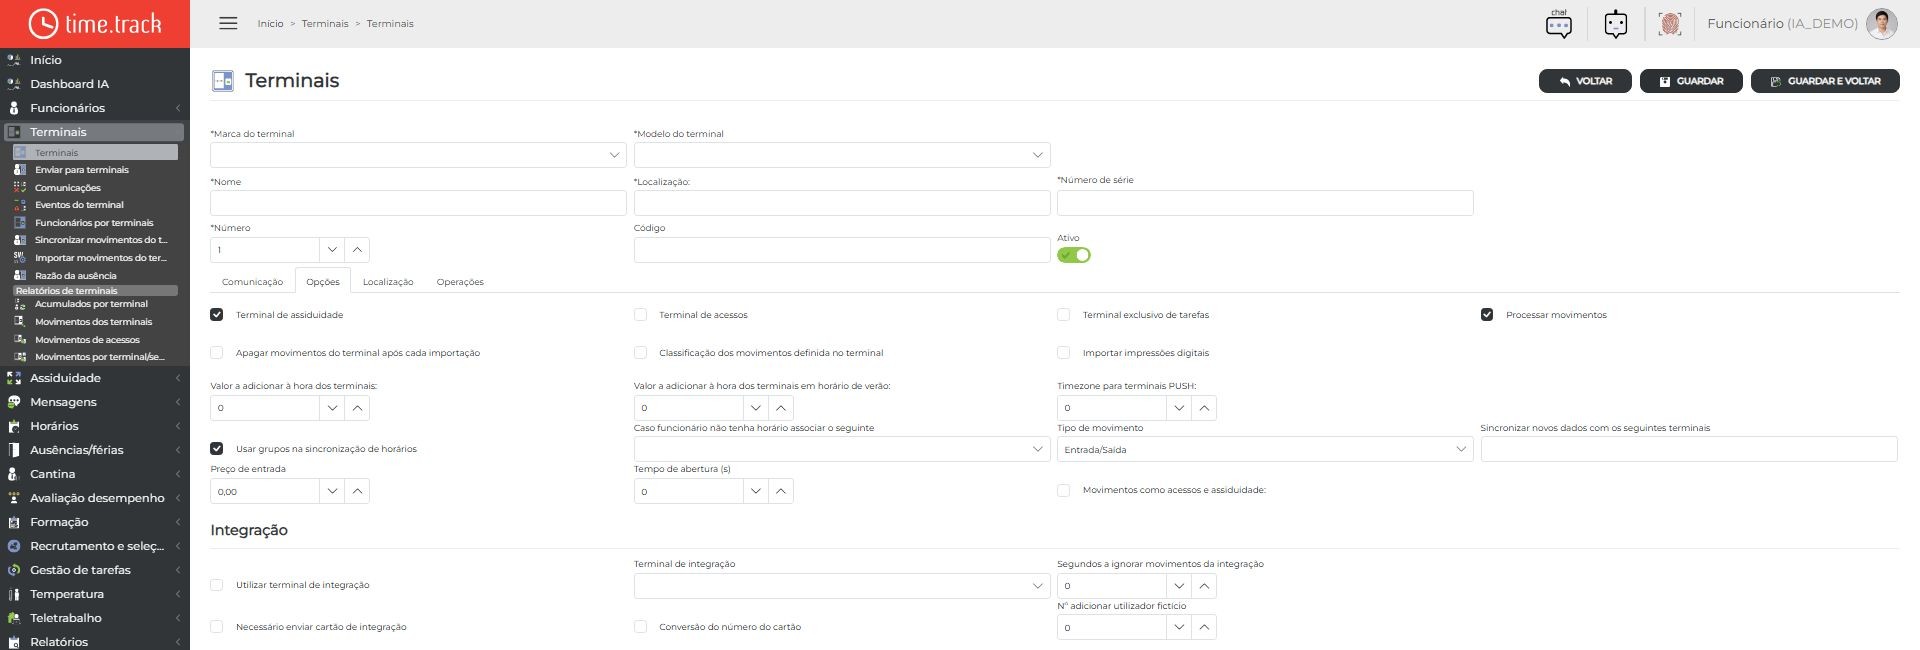
Task: Click the Avaliação desempenho sidebar icon
Action: pos(14,498)
